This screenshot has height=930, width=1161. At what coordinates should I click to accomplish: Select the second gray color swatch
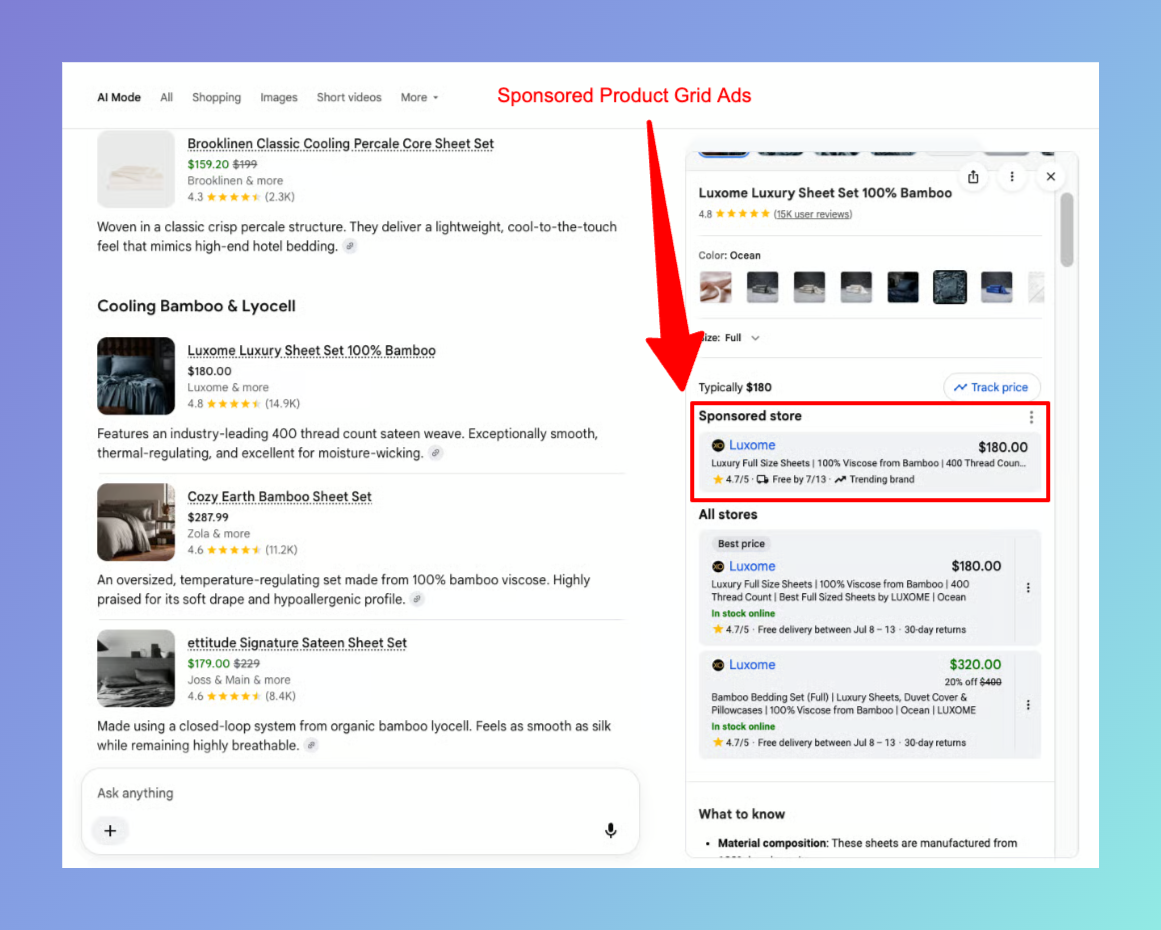[x=762, y=287]
